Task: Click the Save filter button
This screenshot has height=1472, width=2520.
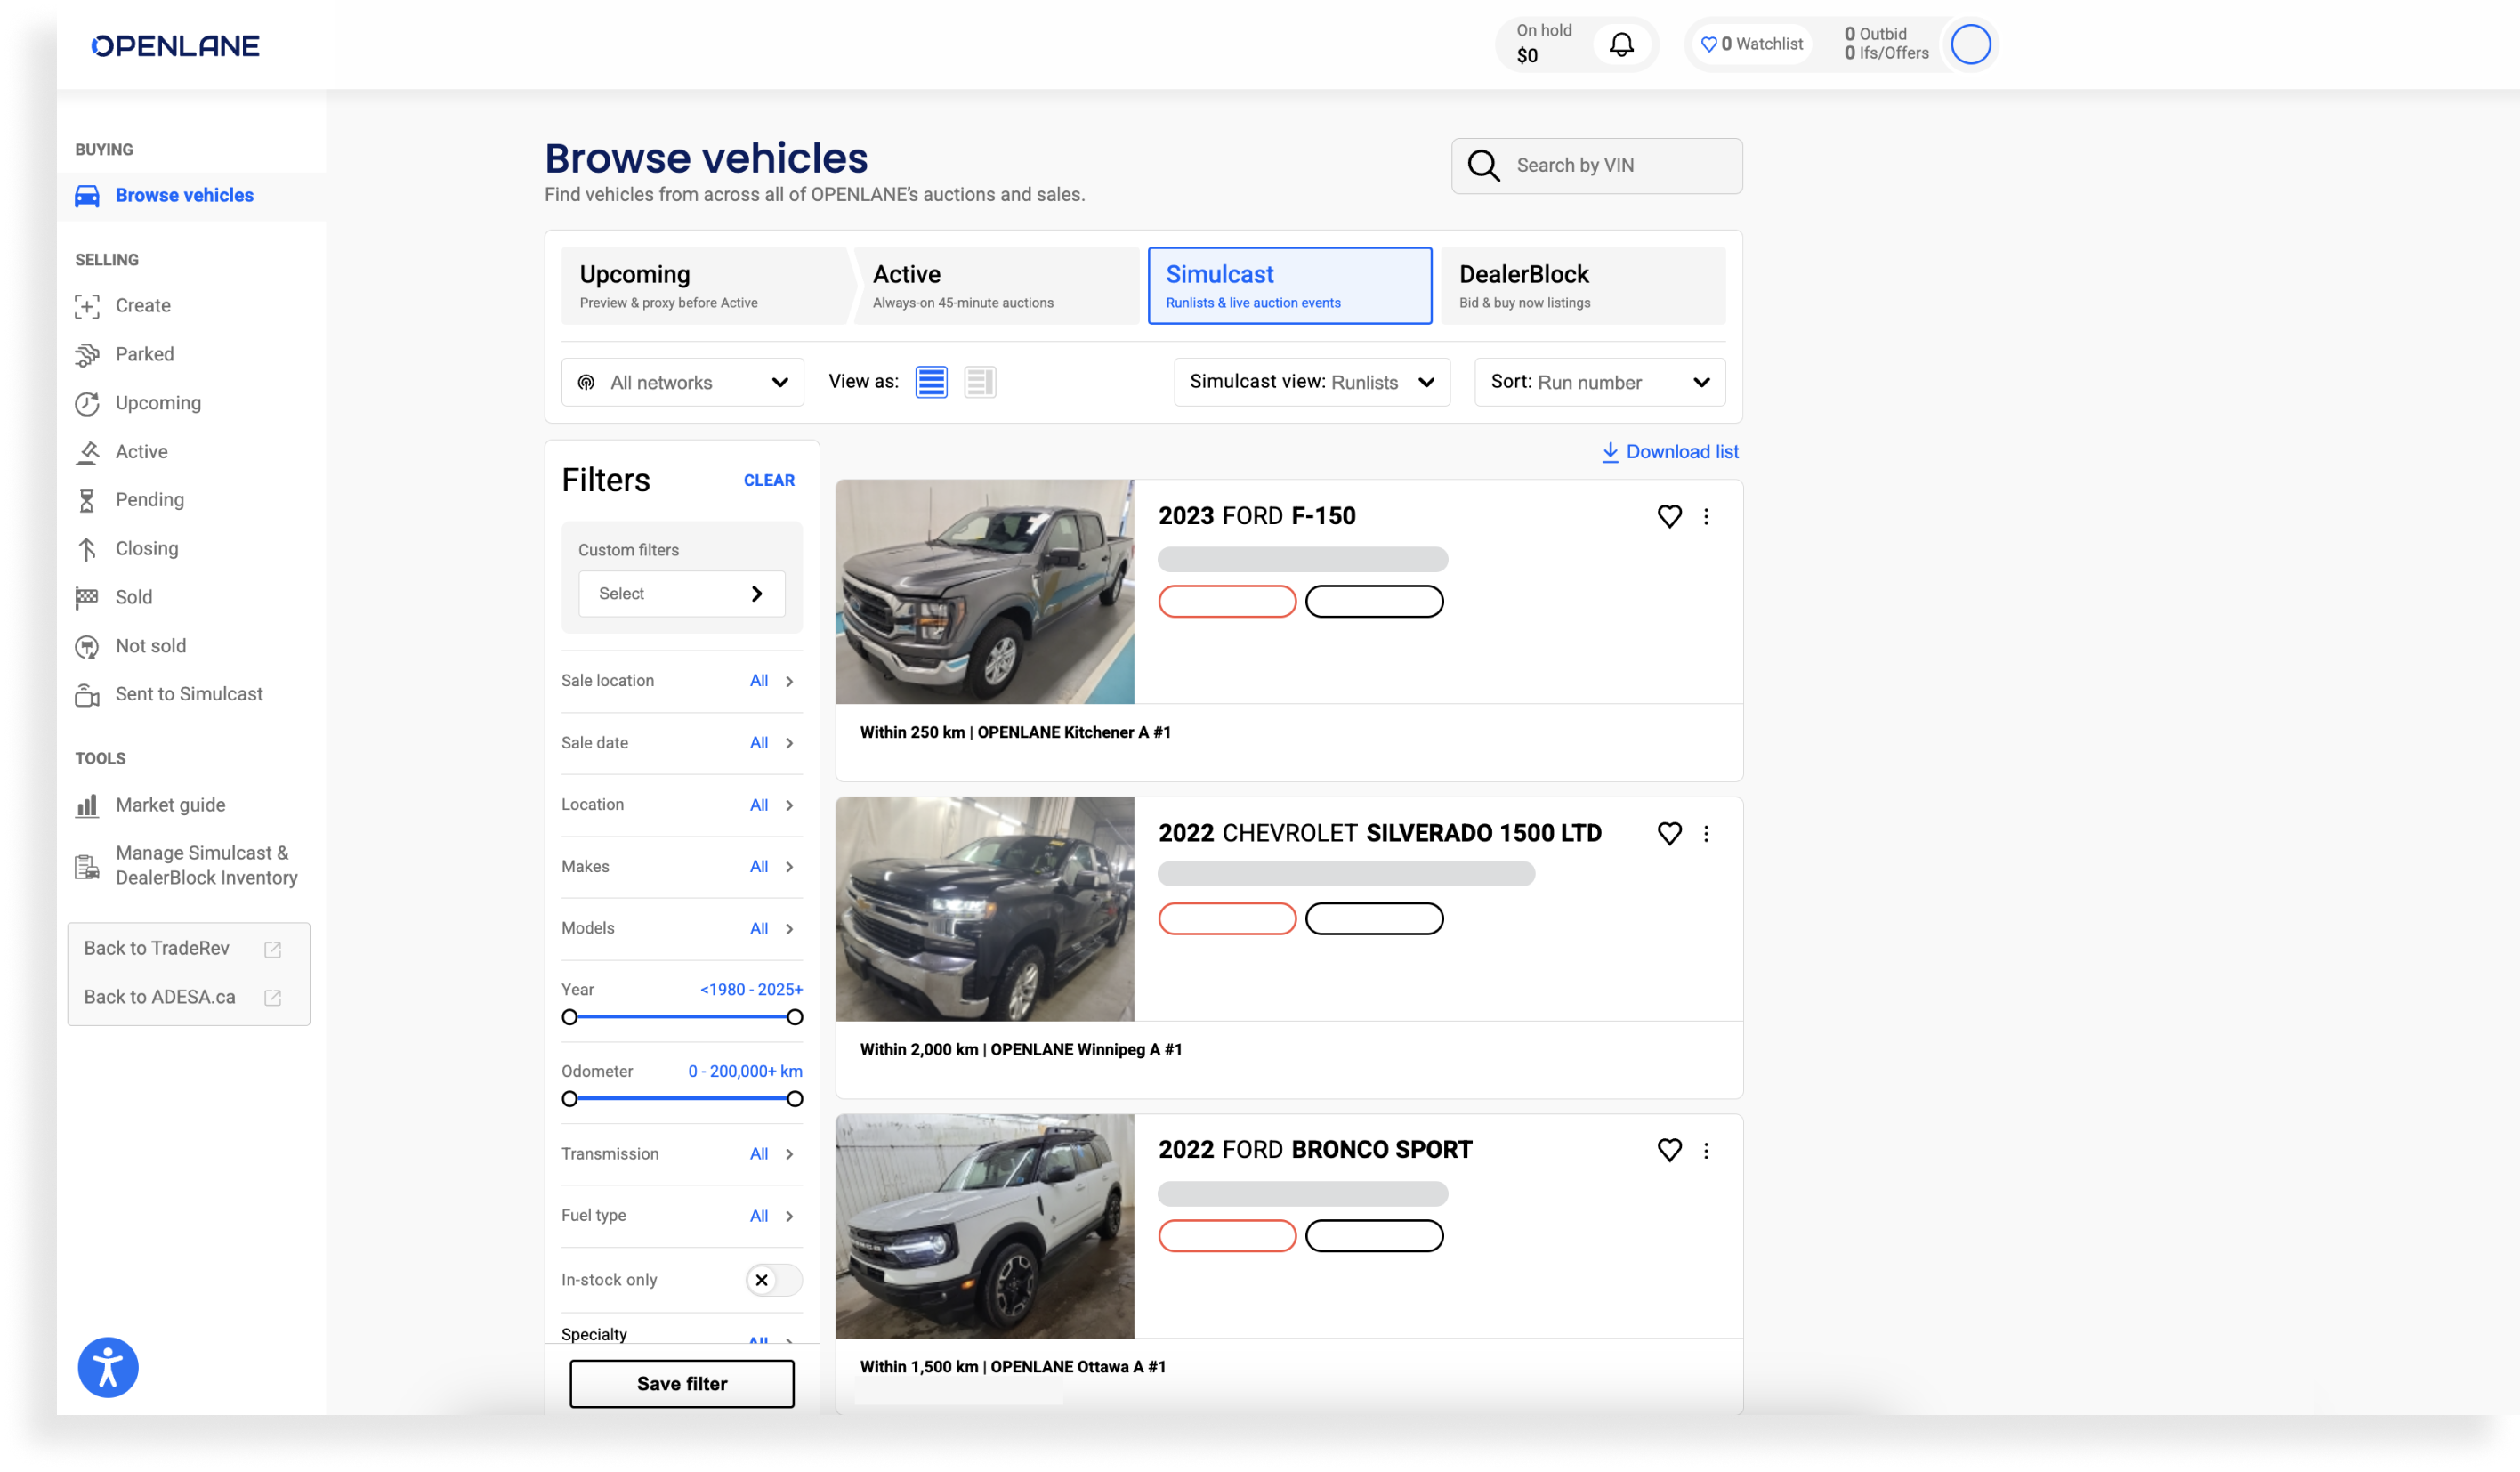Action: (682, 1384)
